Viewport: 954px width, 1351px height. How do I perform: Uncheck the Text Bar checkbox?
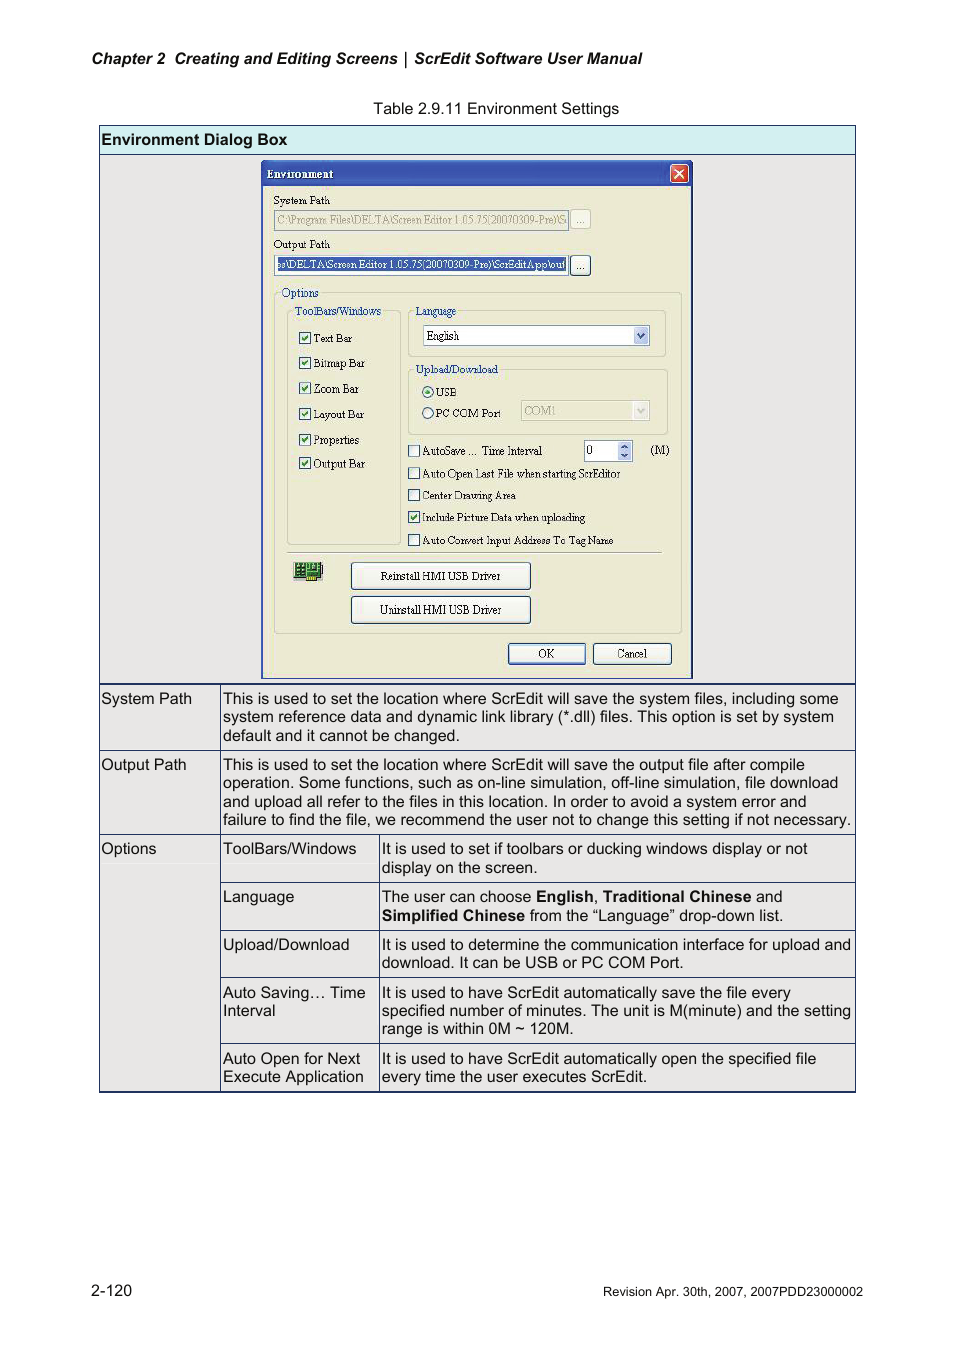point(305,338)
